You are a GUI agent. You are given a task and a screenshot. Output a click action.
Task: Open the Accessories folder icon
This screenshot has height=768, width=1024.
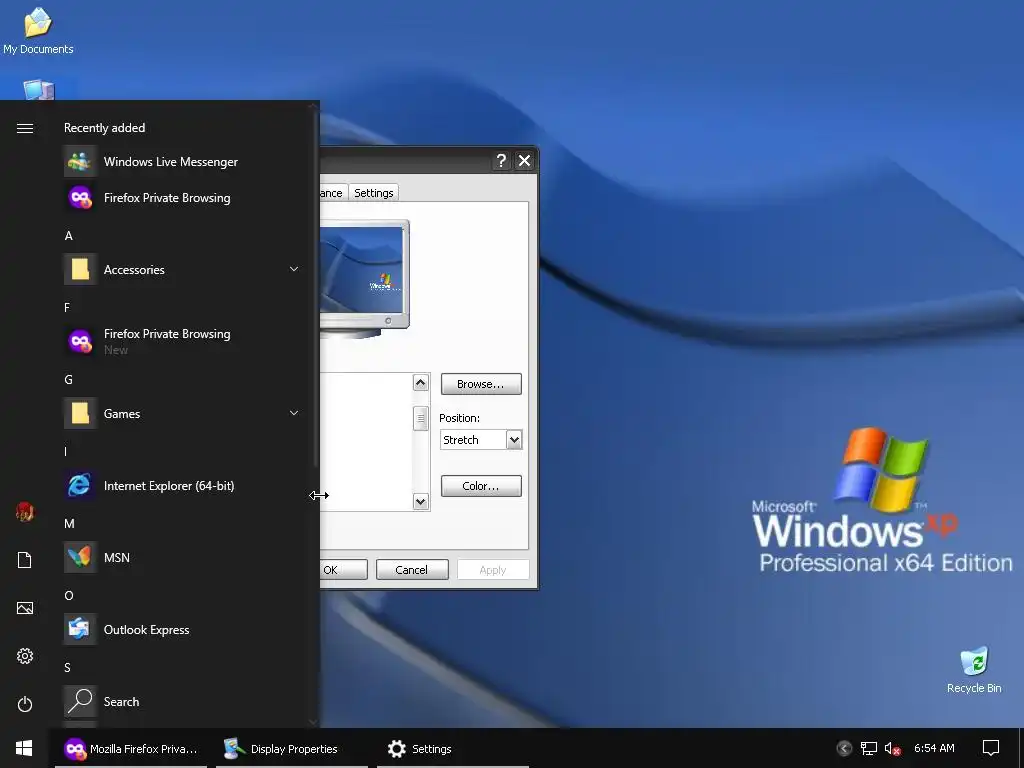(80, 269)
